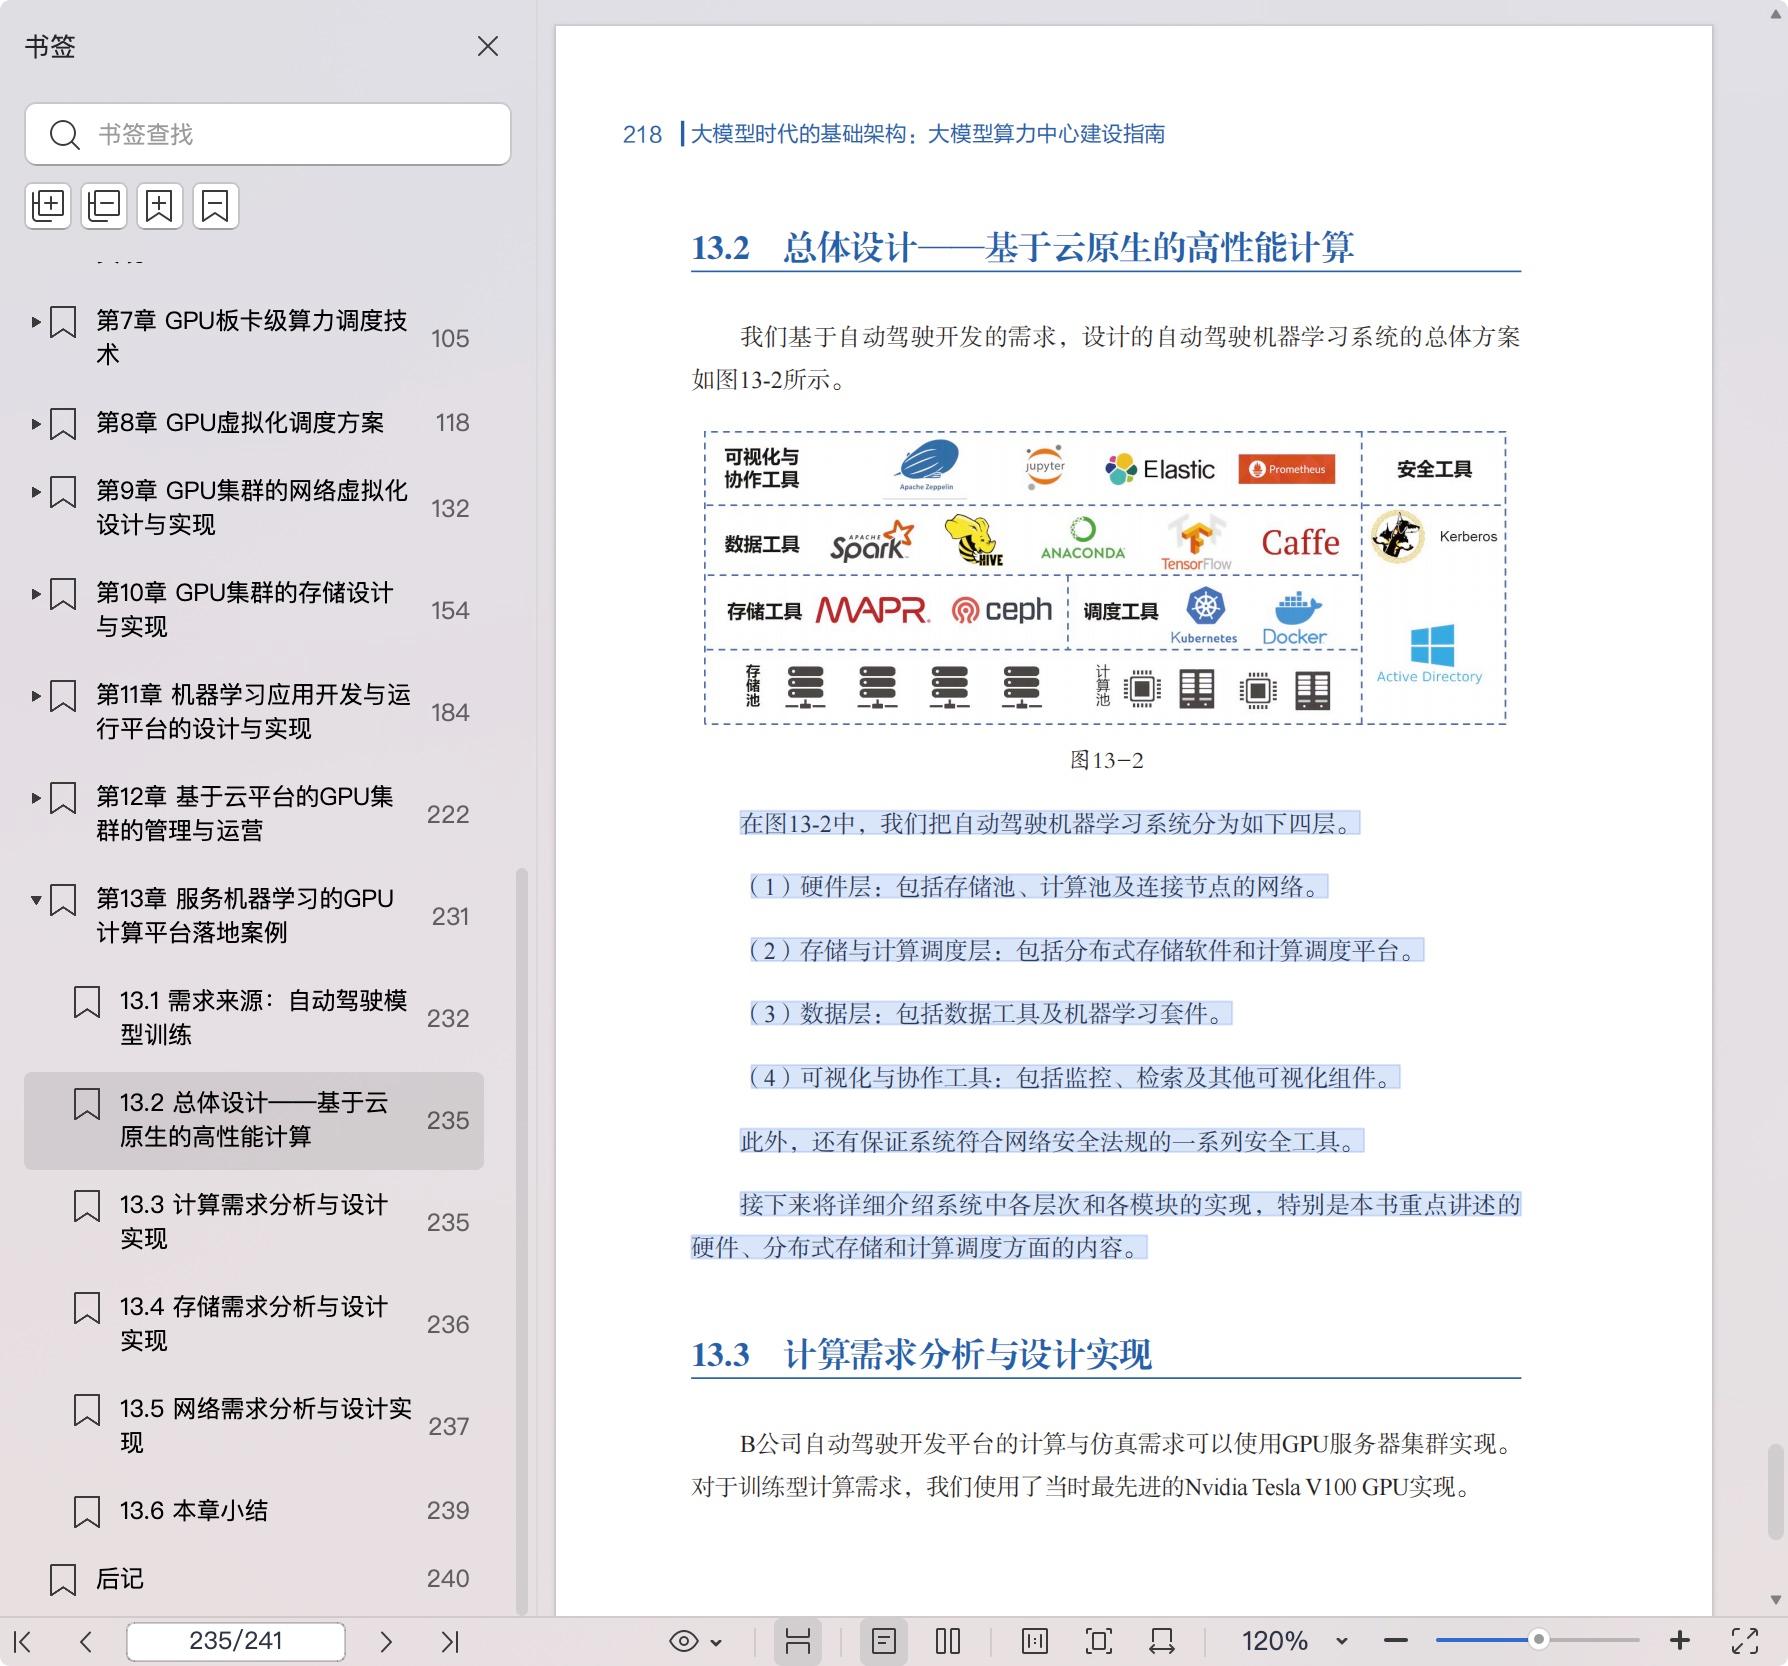The image size is (1788, 1666).
Task: Click highlighted line （3）数据层
Action: pyautogui.click(x=990, y=1013)
